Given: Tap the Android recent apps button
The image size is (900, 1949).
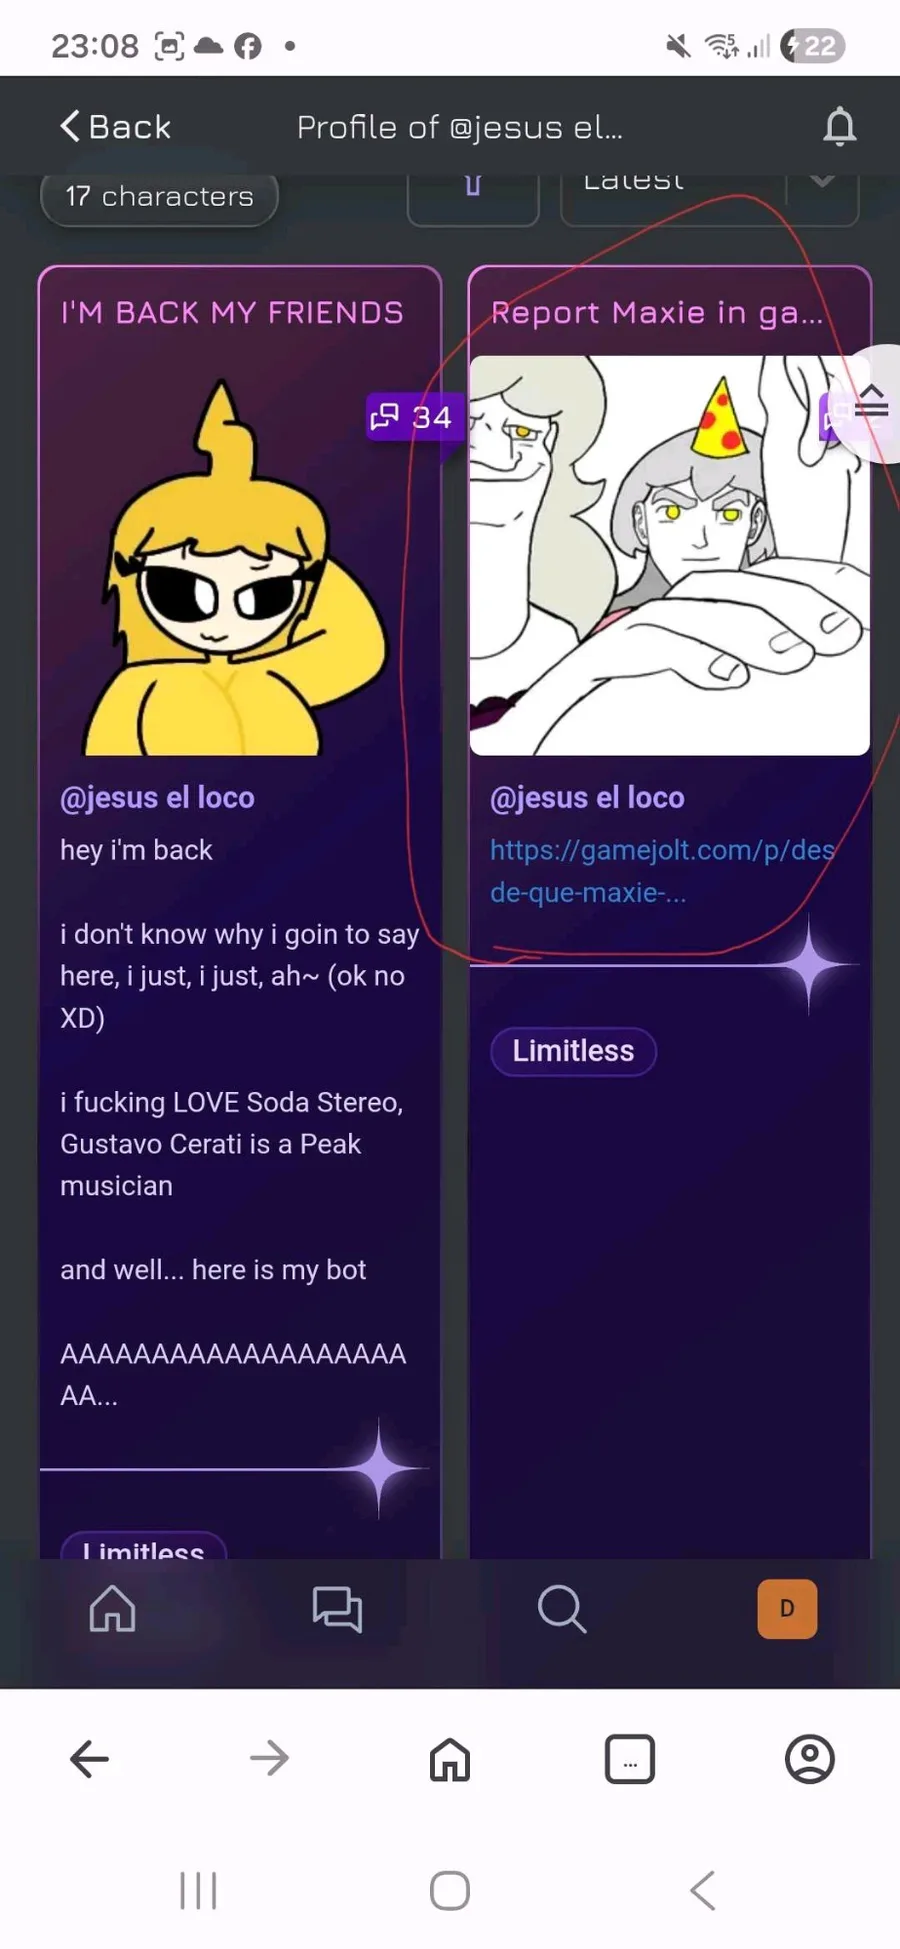Looking at the screenshot, I should pos(198,1890).
